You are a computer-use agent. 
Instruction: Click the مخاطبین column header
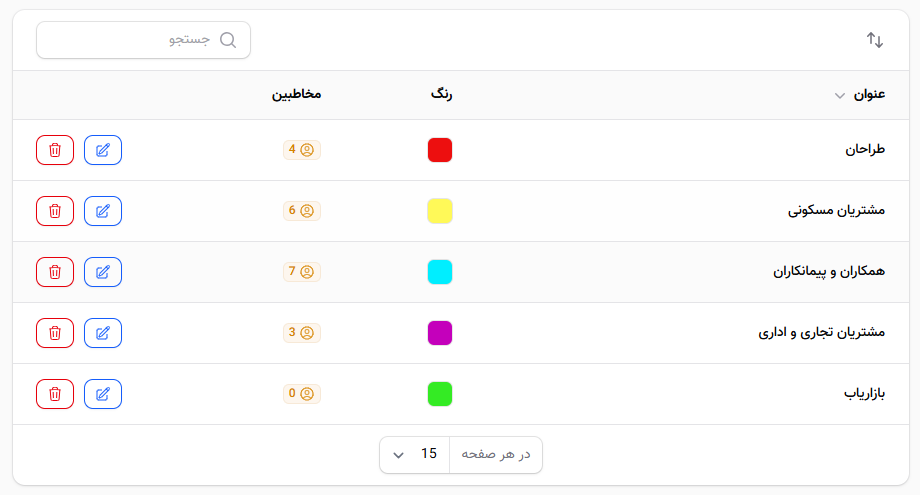296,94
